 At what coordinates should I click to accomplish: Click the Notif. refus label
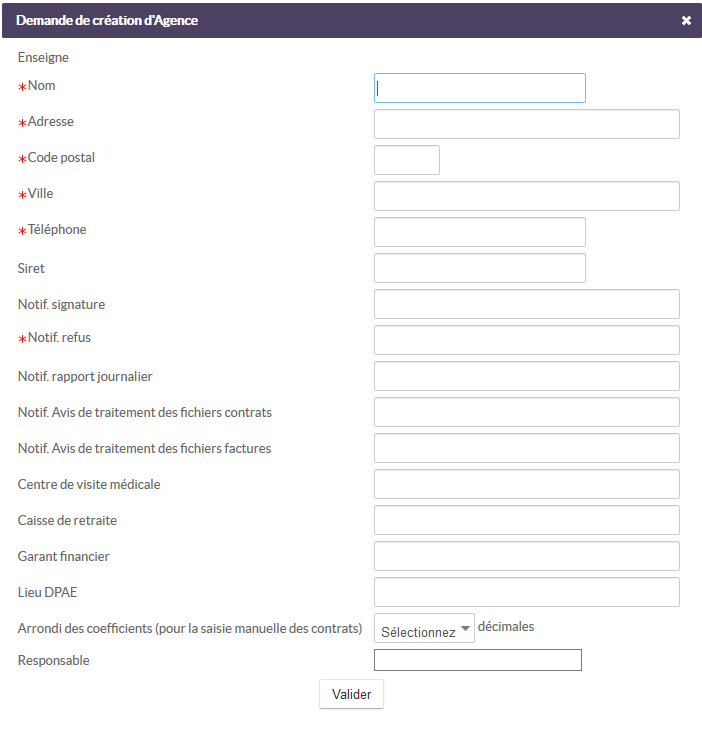(59, 338)
